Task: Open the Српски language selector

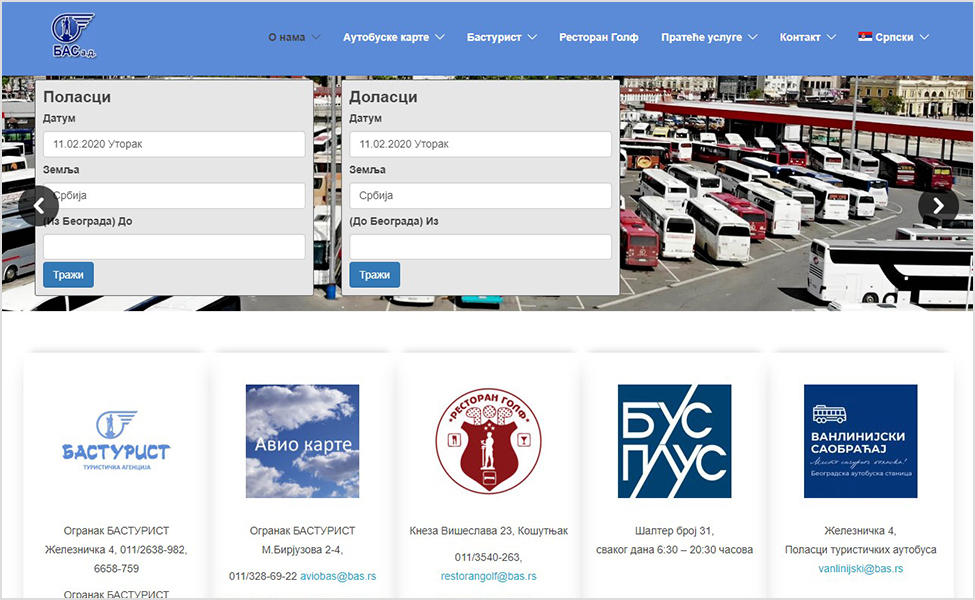Action: (x=893, y=37)
